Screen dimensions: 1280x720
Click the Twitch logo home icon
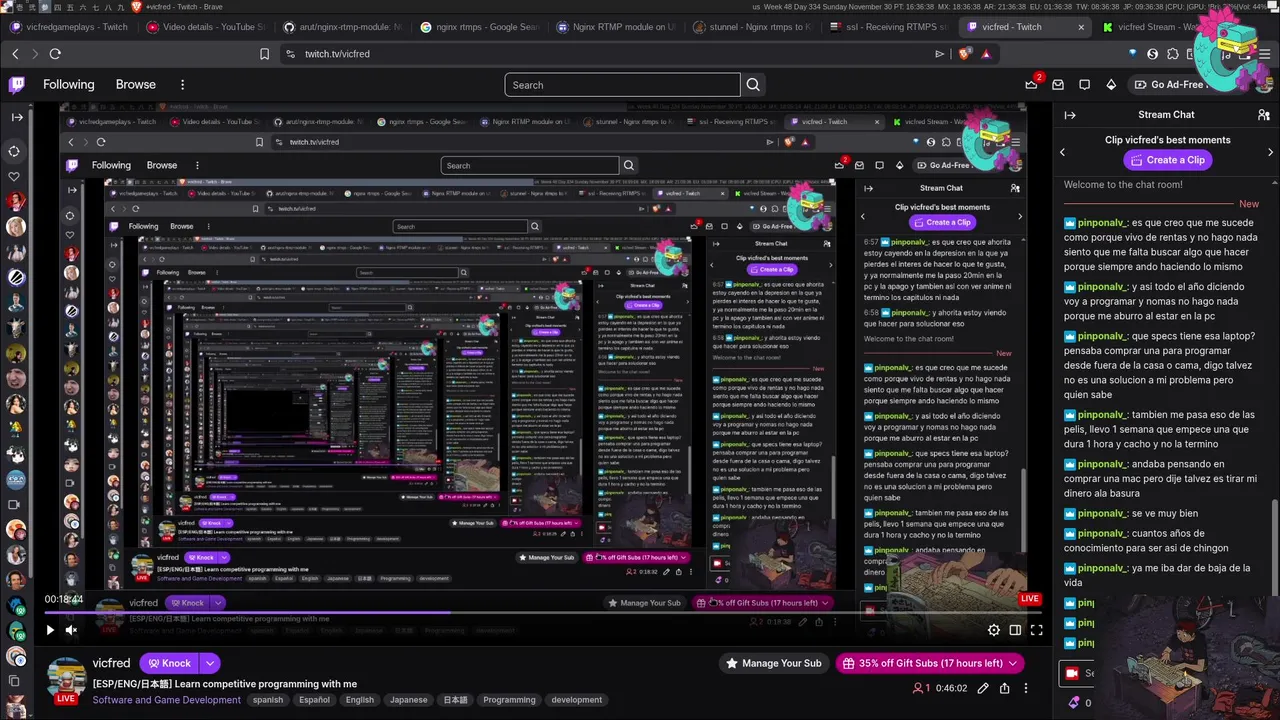(x=17, y=85)
